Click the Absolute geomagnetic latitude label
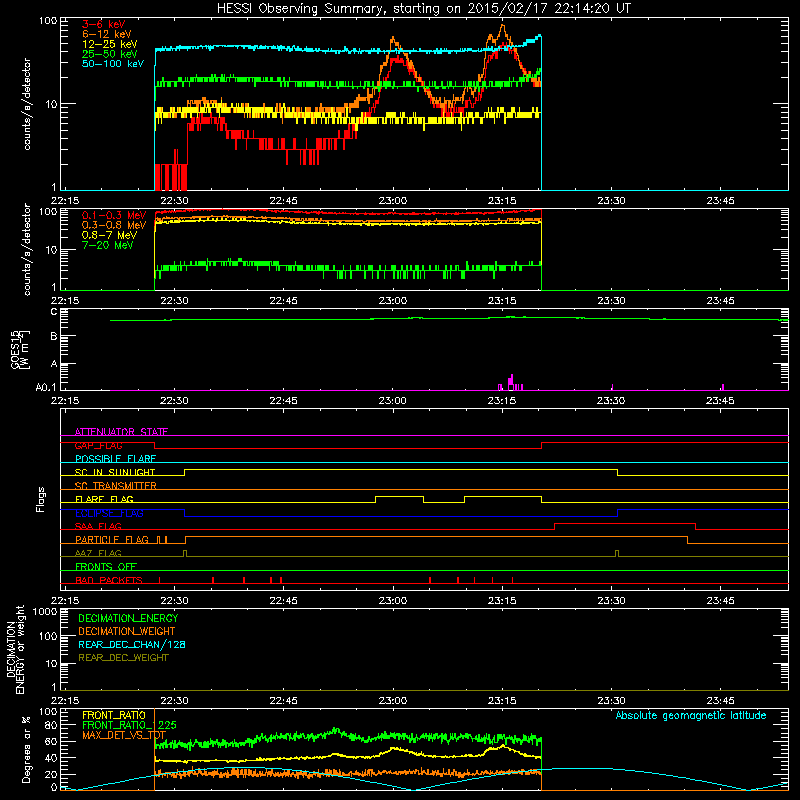The width and height of the screenshot is (800, 800). point(691,715)
